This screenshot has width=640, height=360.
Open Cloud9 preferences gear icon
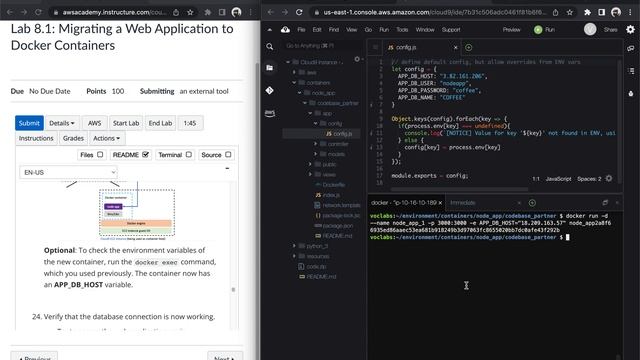click(631, 29)
